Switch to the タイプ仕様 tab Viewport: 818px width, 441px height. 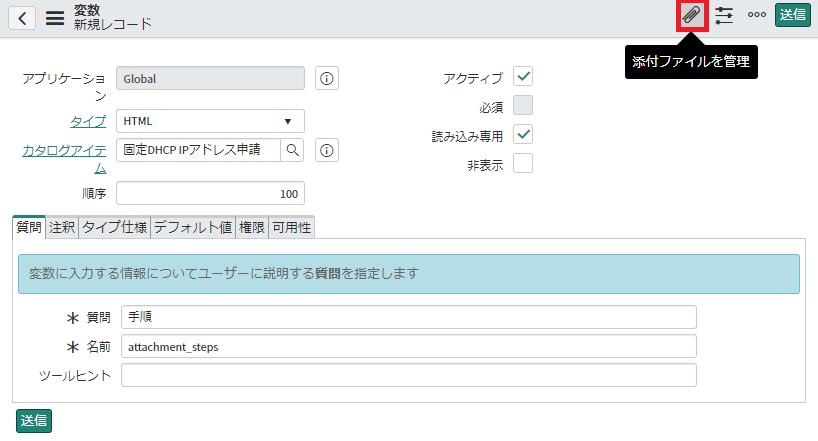point(115,228)
